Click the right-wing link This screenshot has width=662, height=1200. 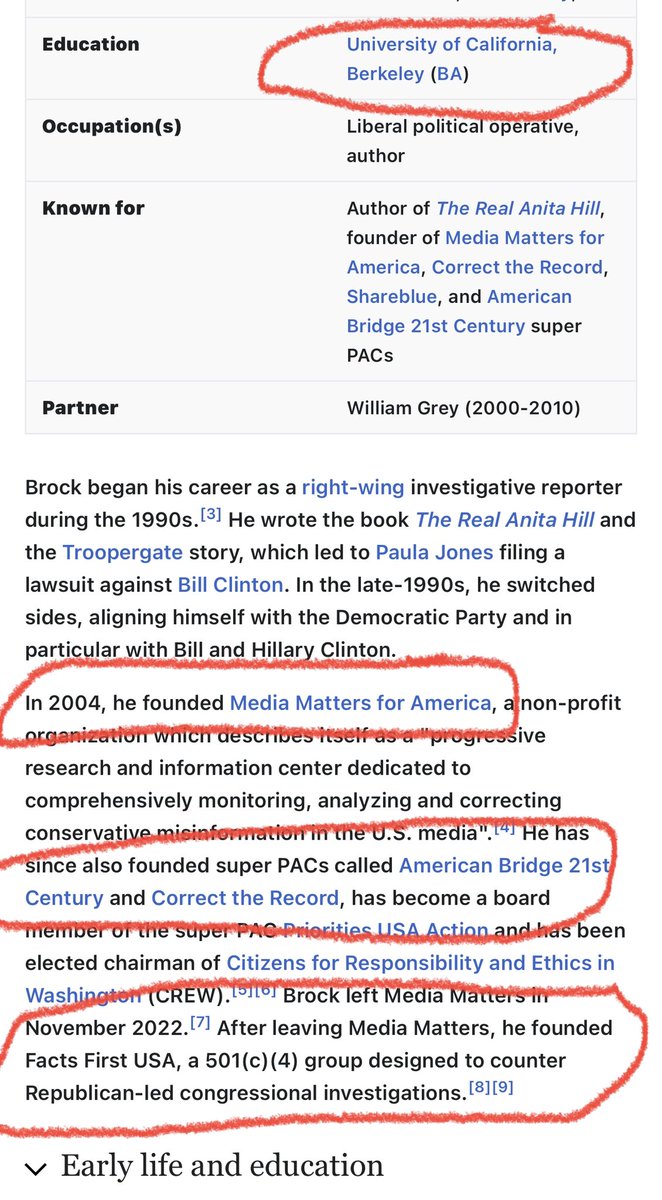pos(353,488)
